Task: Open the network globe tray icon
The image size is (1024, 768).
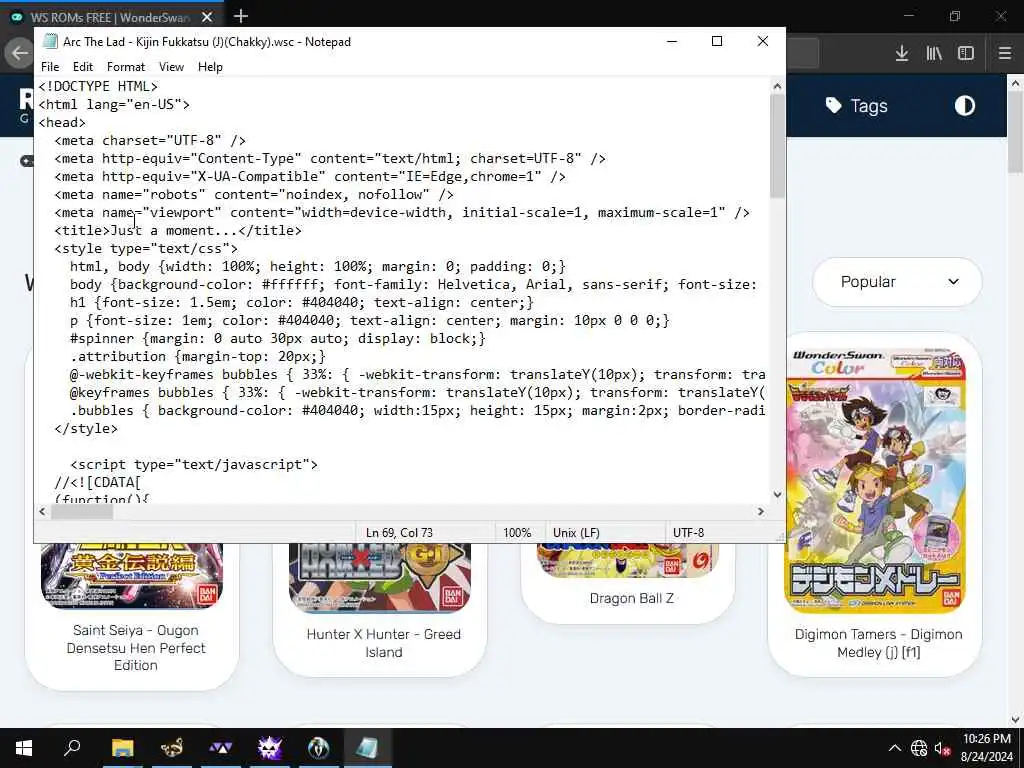Action: point(919,748)
